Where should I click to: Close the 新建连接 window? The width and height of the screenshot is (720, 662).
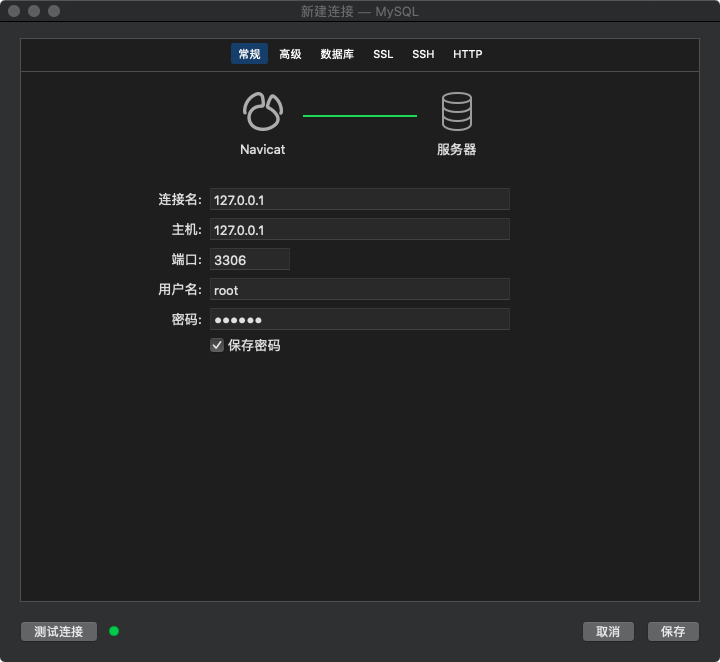[14, 11]
